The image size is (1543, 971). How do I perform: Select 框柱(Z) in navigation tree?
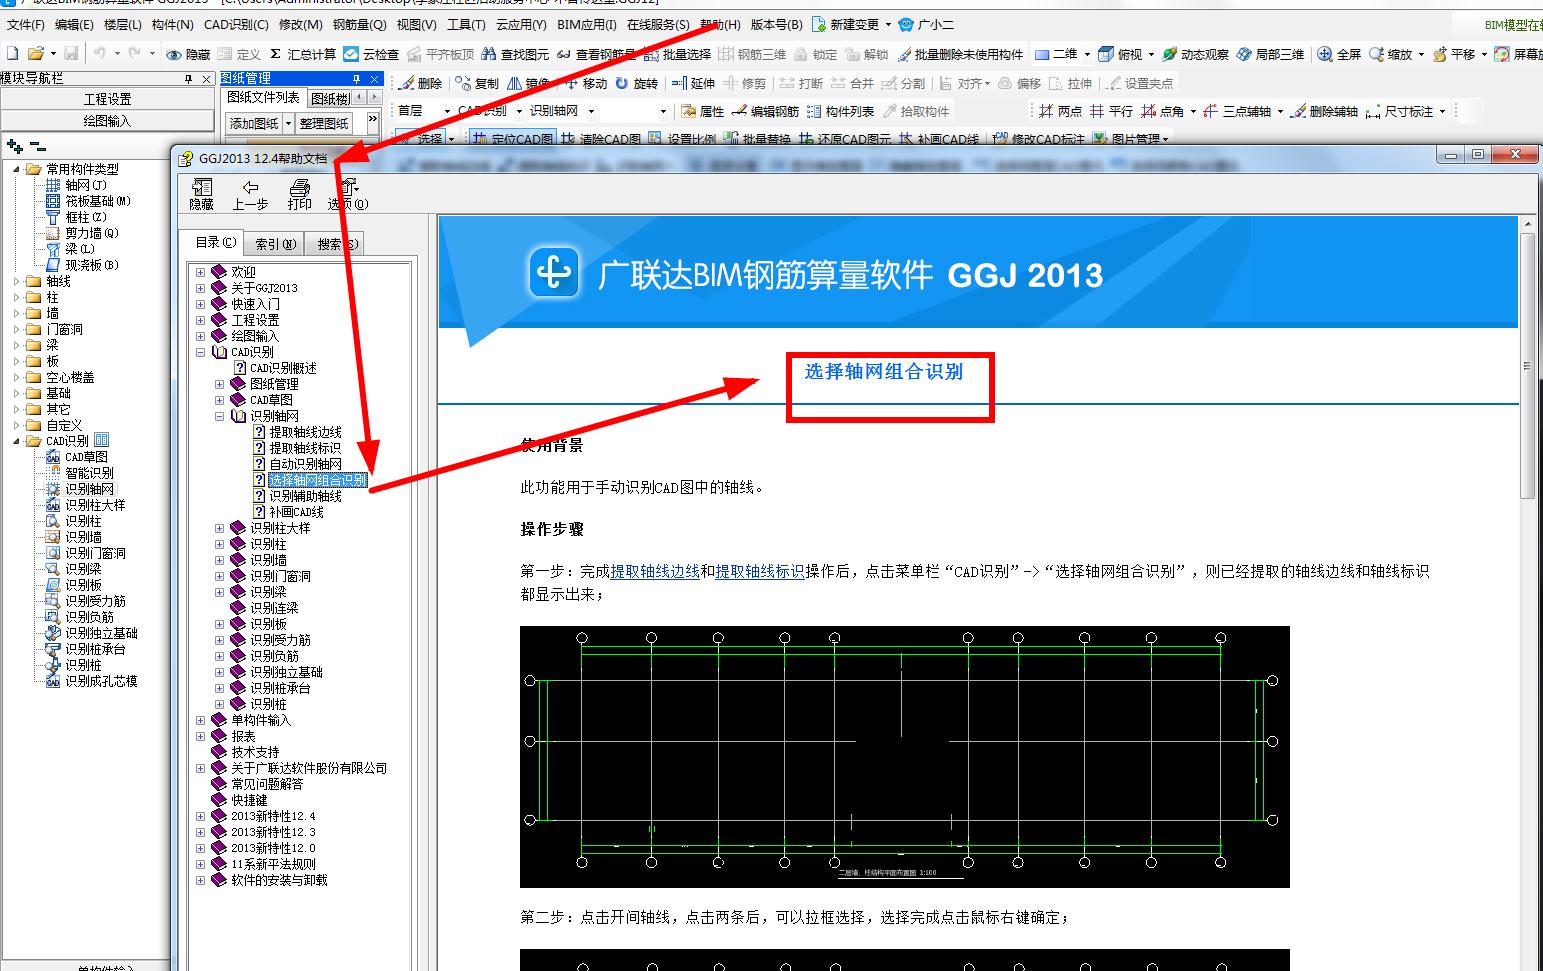85,217
